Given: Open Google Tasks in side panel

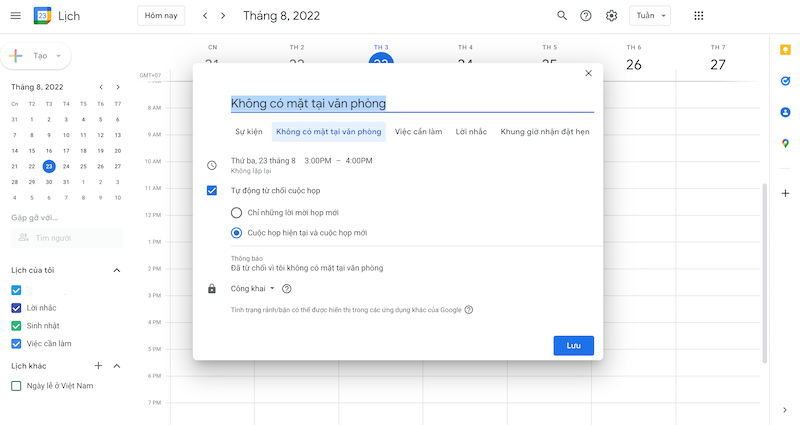Looking at the screenshot, I should pos(785,80).
